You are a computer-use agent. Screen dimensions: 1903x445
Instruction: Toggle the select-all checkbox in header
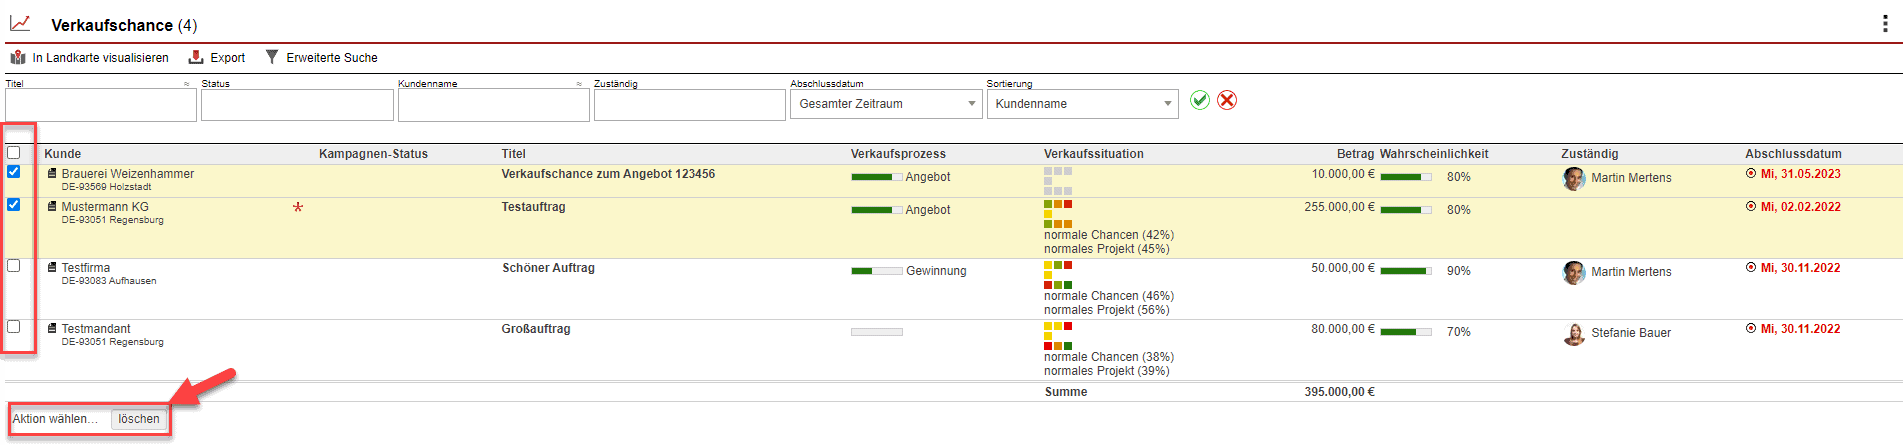14,153
